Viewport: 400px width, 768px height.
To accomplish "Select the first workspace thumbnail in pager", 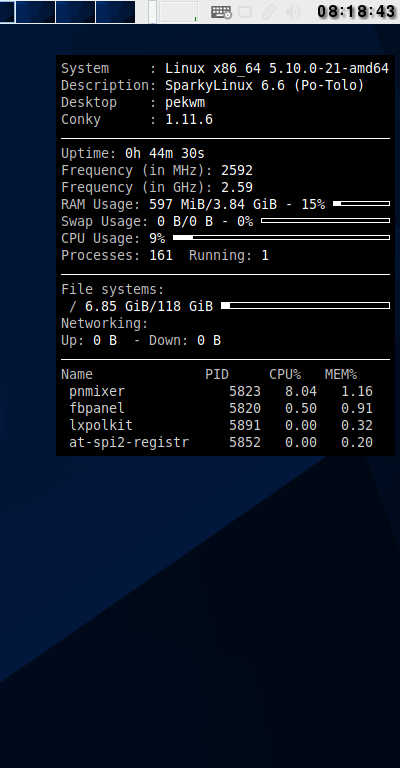I will pos(7,12).
